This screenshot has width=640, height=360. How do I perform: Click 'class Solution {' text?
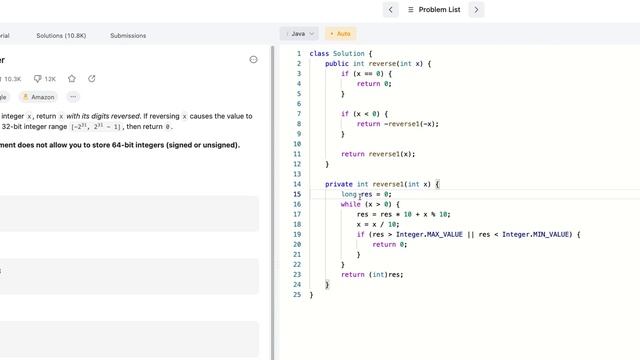[341, 53]
